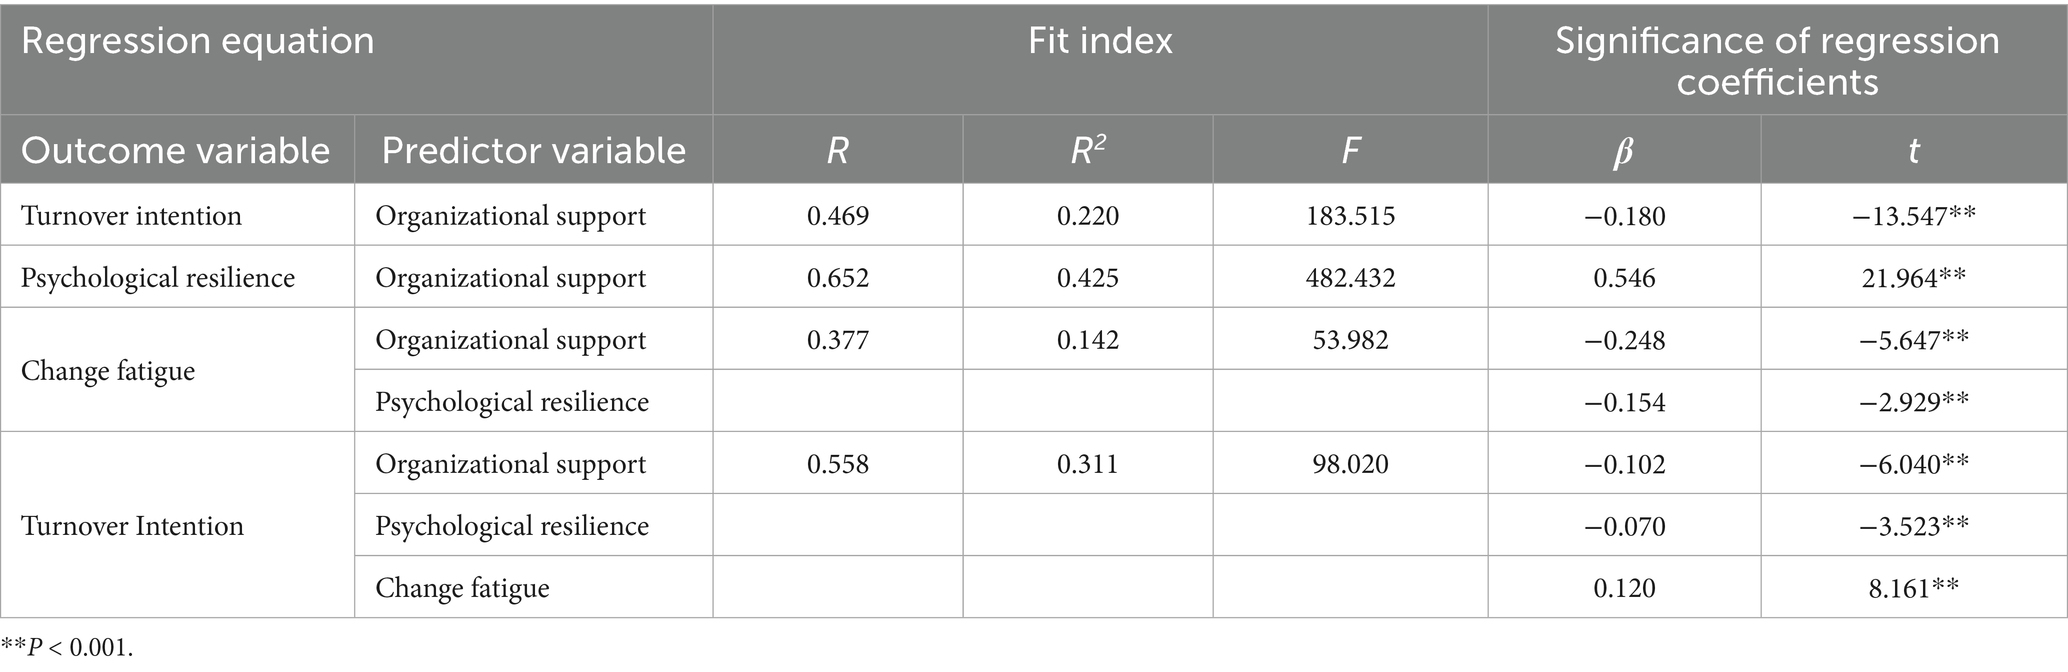Viewport: 2068px width, 672px height.
Task: Click "Significance of regression coefficients" header
Action: (1777, 60)
